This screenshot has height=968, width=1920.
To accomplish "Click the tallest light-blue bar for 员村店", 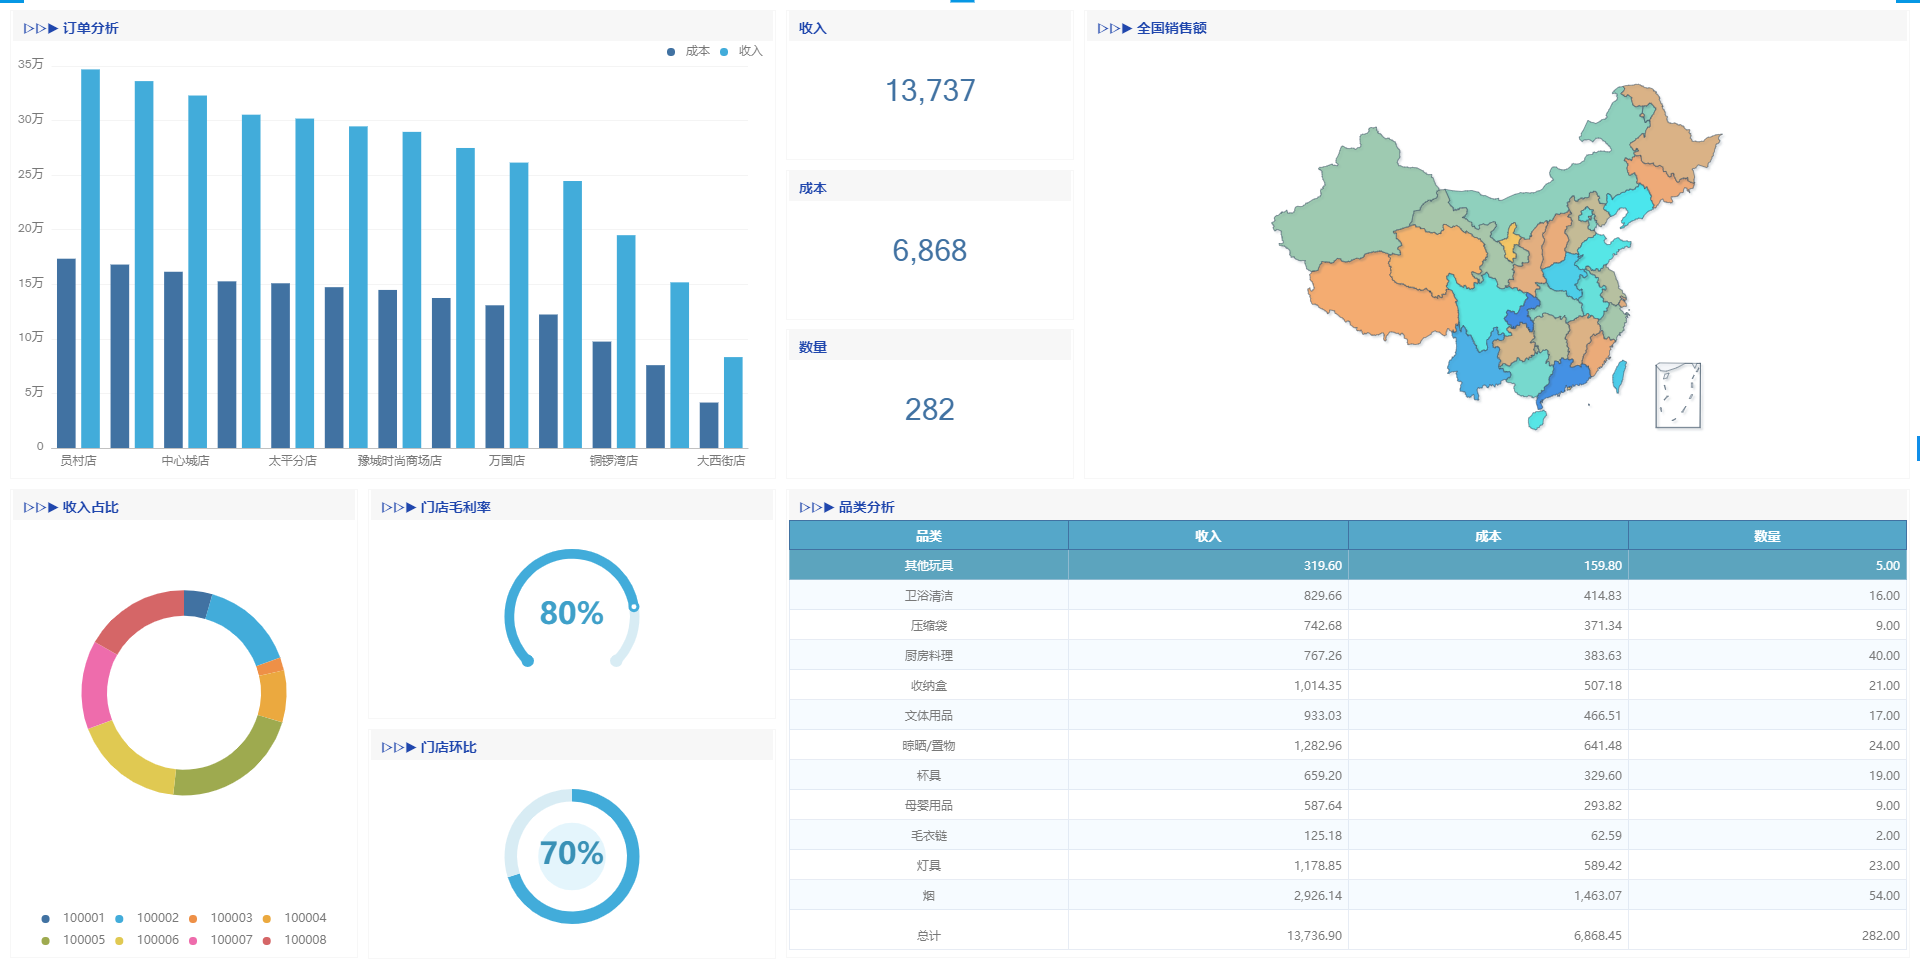I will point(90,258).
